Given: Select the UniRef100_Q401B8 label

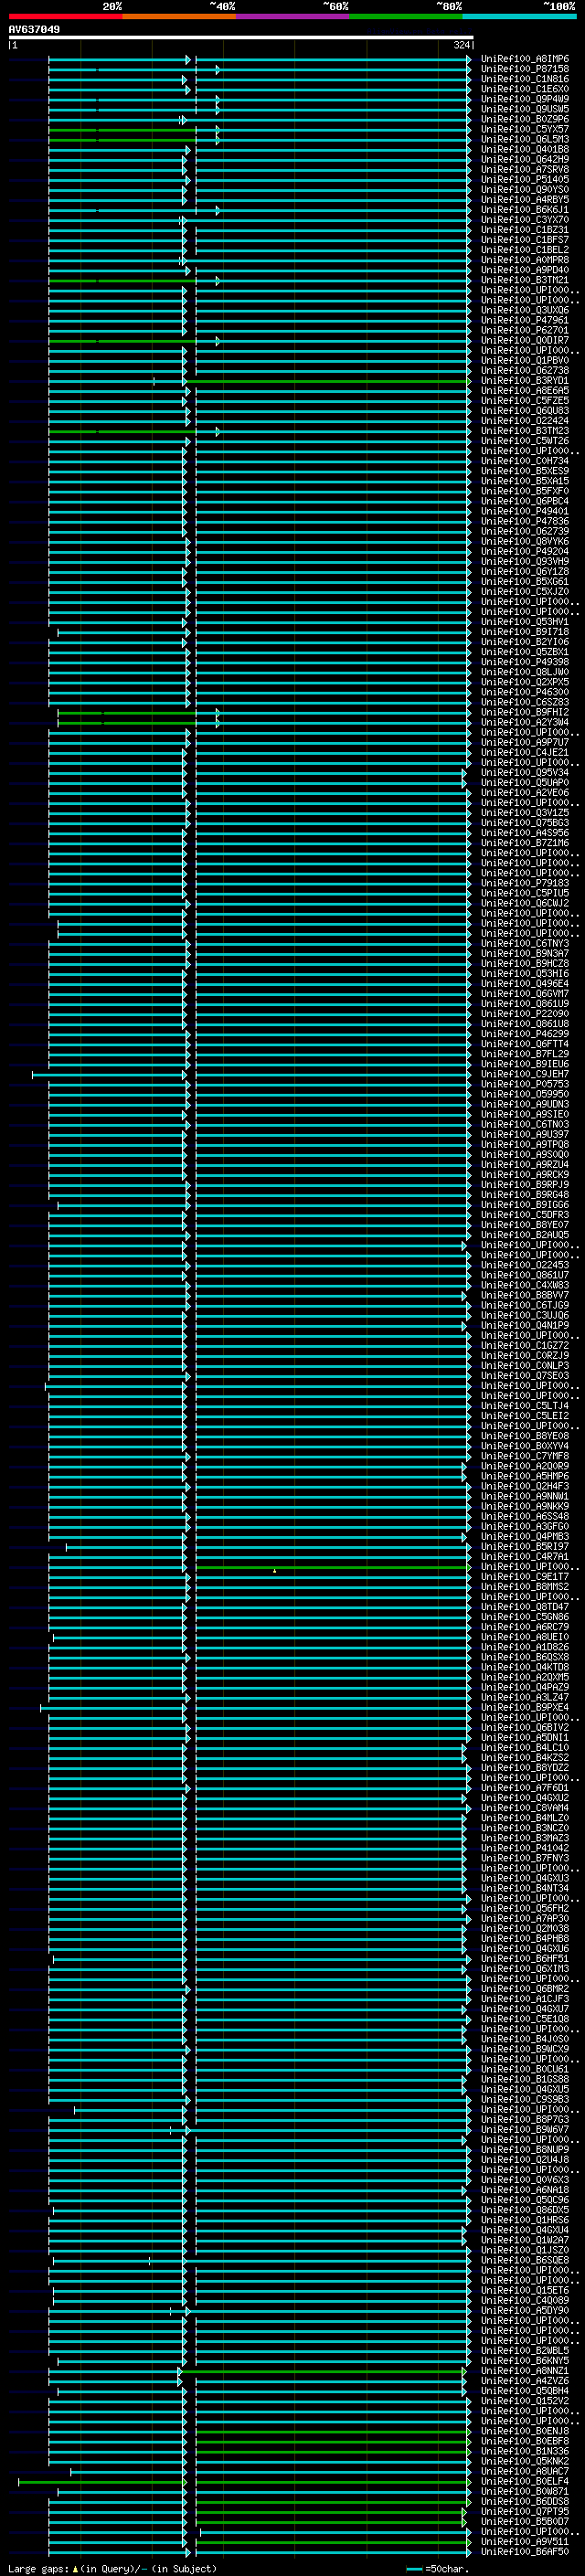Looking at the screenshot, I should tap(525, 149).
